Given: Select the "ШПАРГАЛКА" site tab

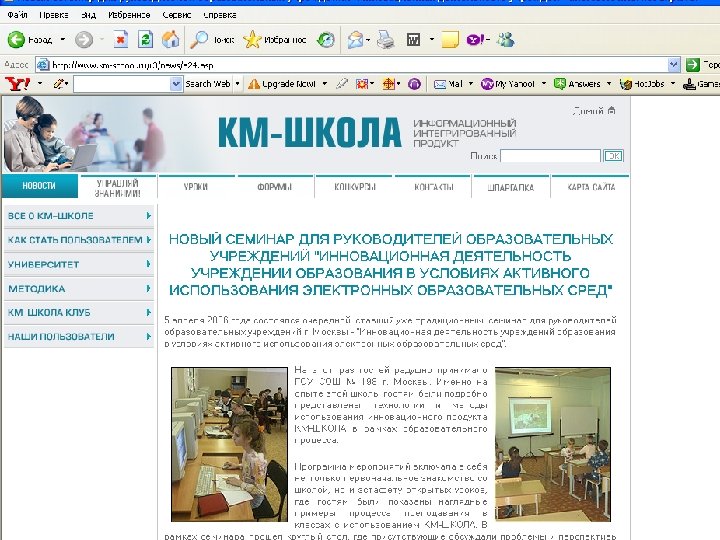Looking at the screenshot, I should click(x=511, y=187).
